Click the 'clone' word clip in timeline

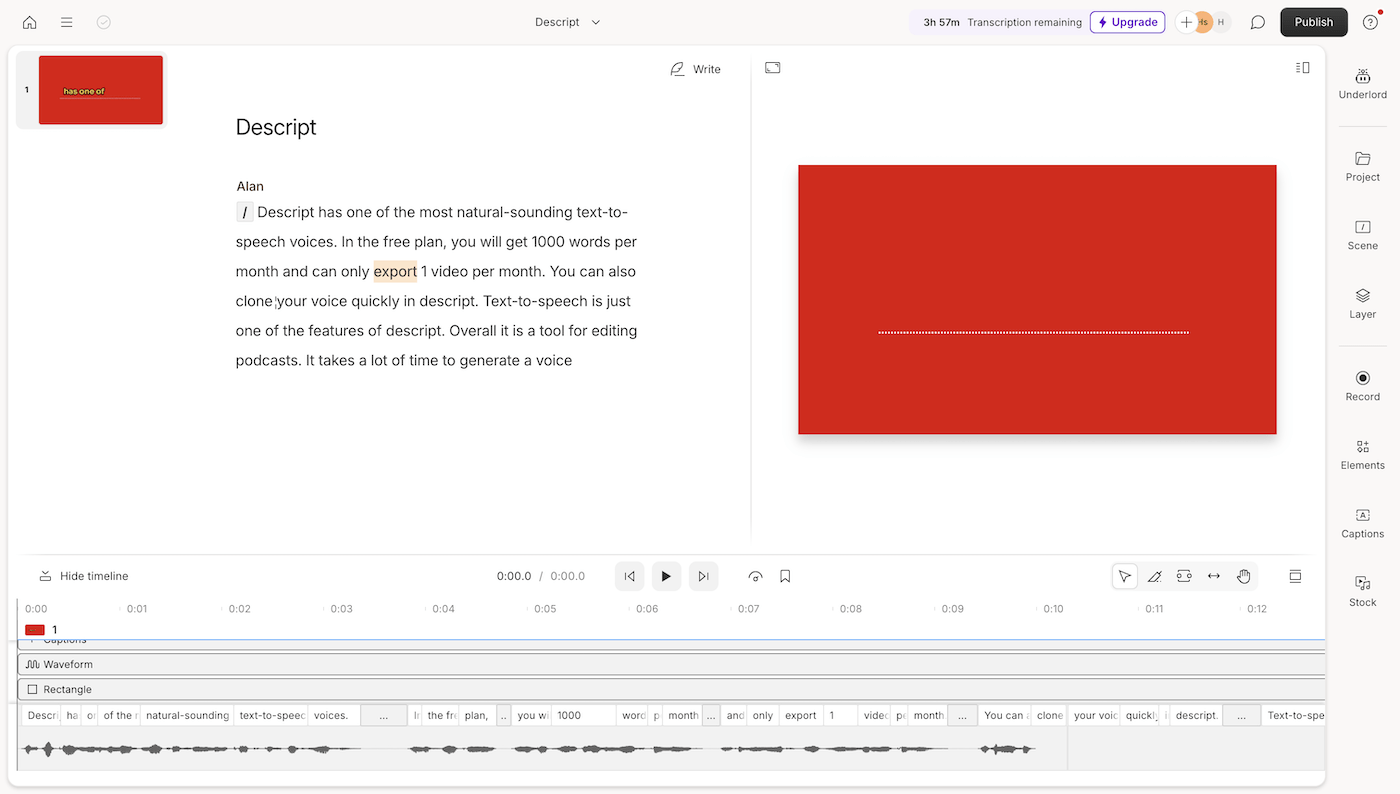(1049, 715)
